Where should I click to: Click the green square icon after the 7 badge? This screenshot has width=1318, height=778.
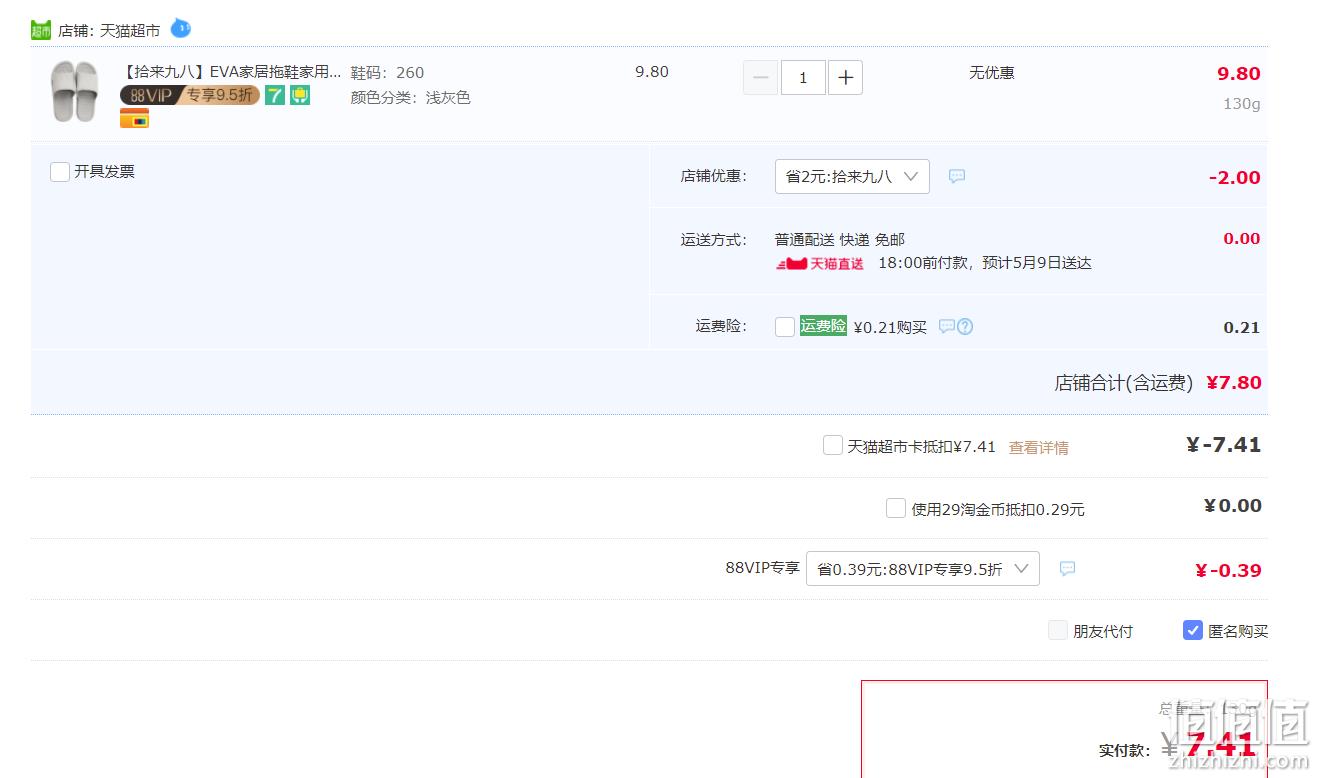(x=300, y=95)
